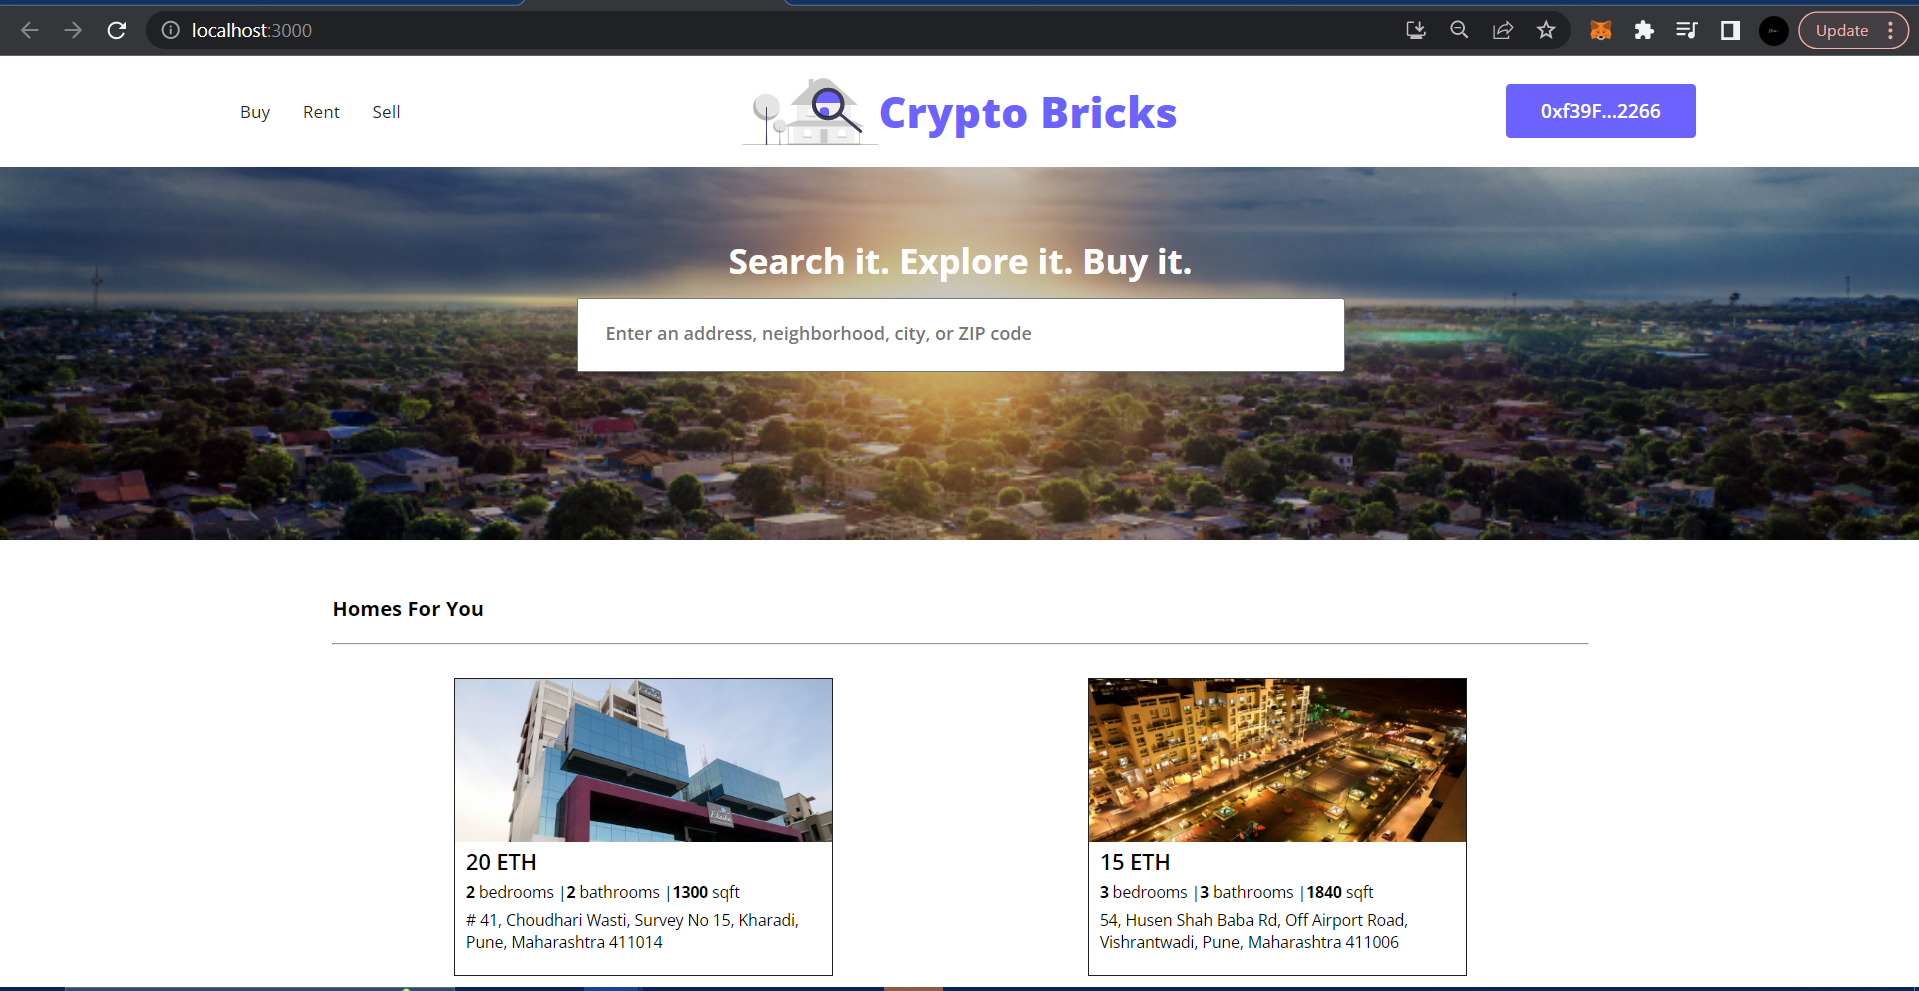Click the install app icon in address bar
The height and width of the screenshot is (991, 1919).
tap(1416, 30)
